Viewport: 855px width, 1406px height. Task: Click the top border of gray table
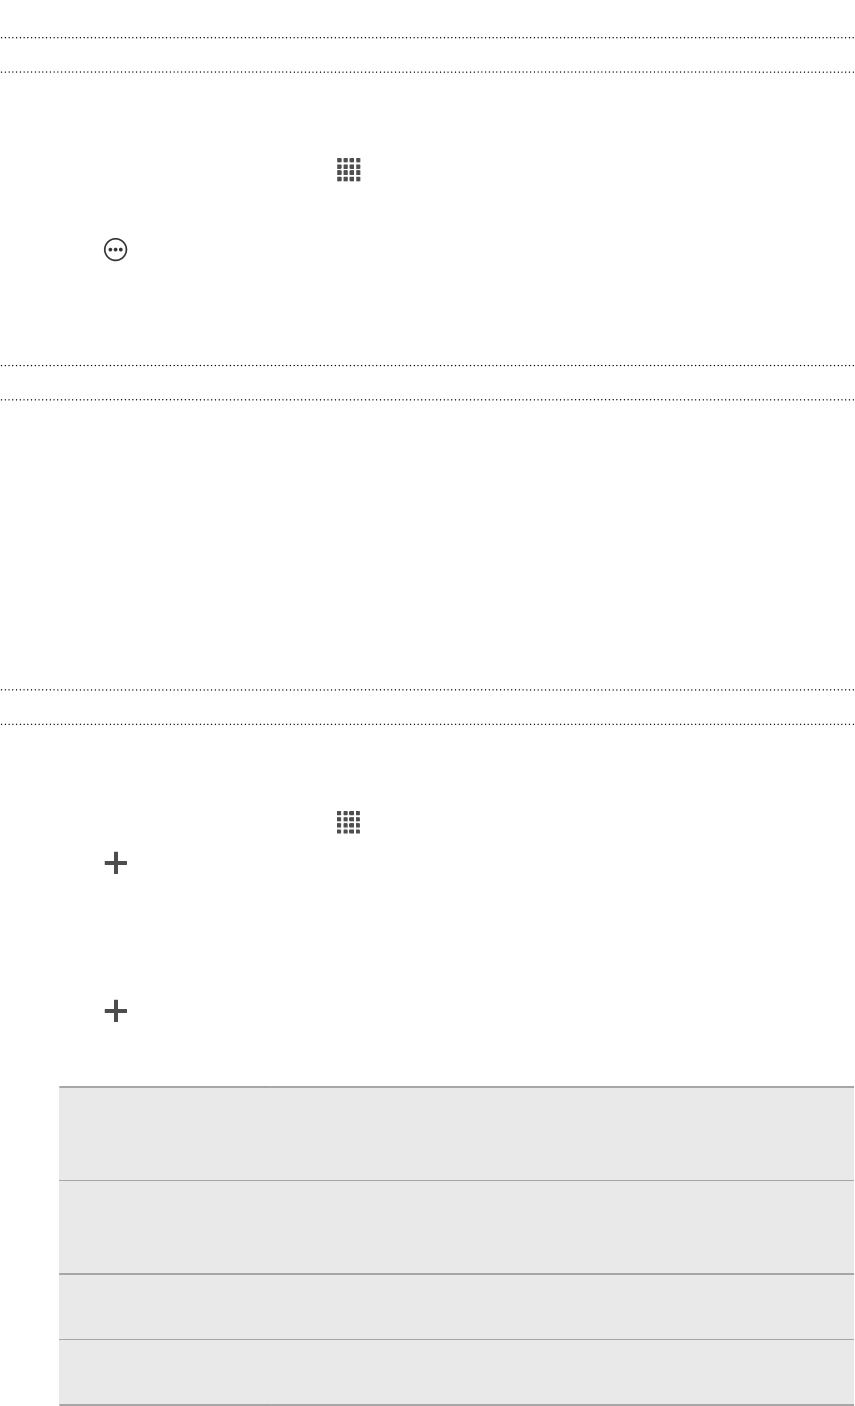tap(456, 1087)
